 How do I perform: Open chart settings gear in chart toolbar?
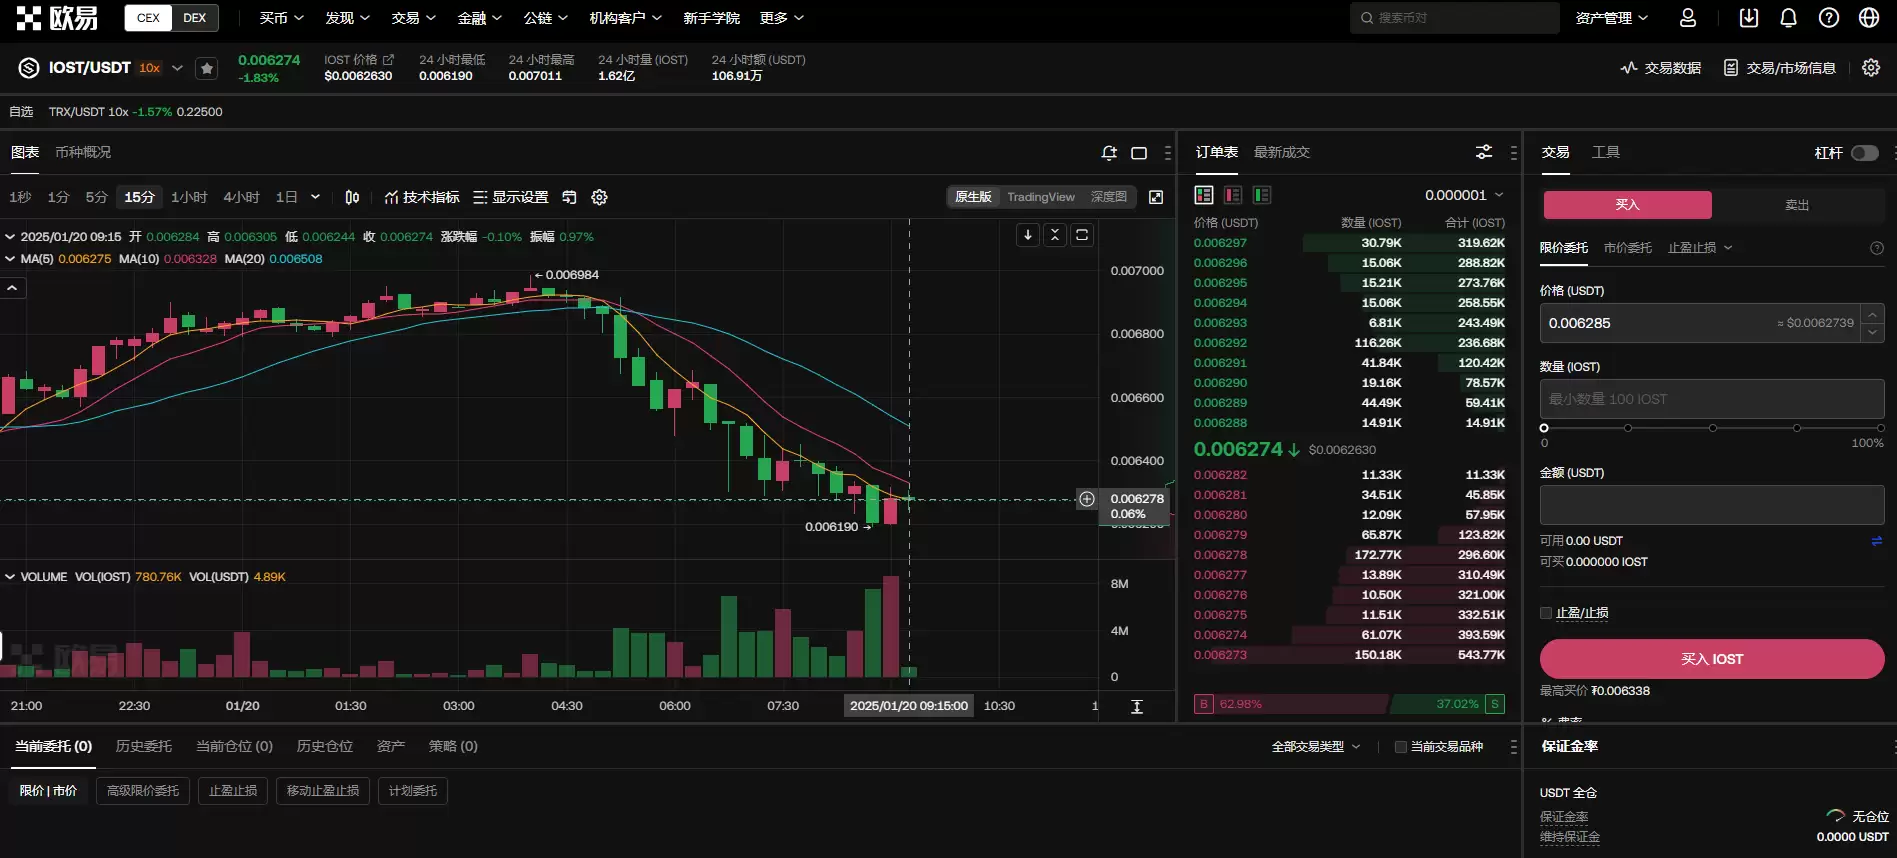600,197
